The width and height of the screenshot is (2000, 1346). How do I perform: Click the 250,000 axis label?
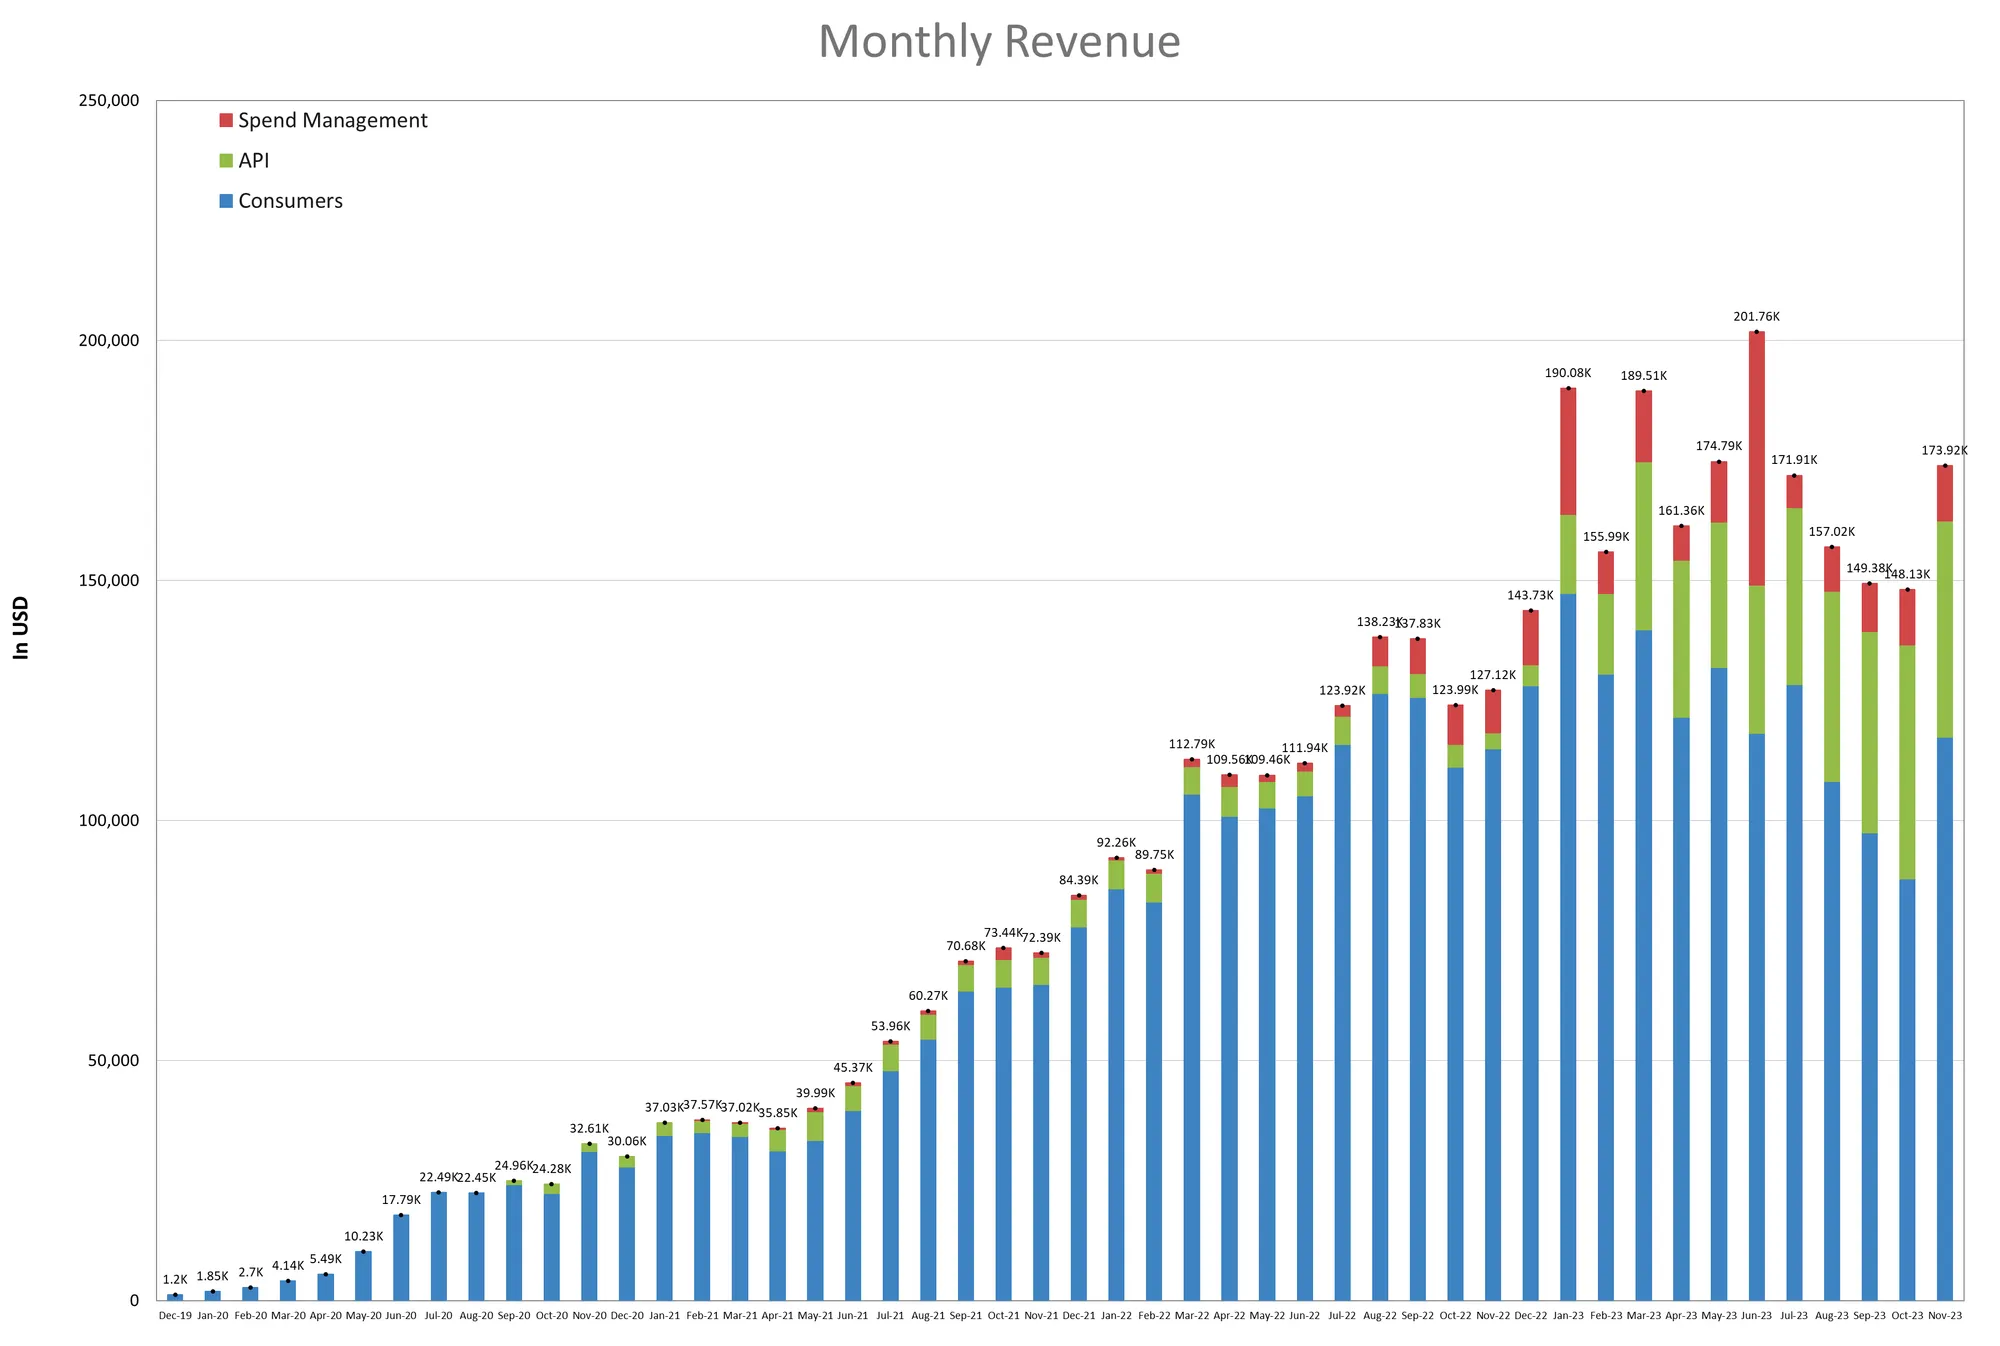[x=107, y=101]
